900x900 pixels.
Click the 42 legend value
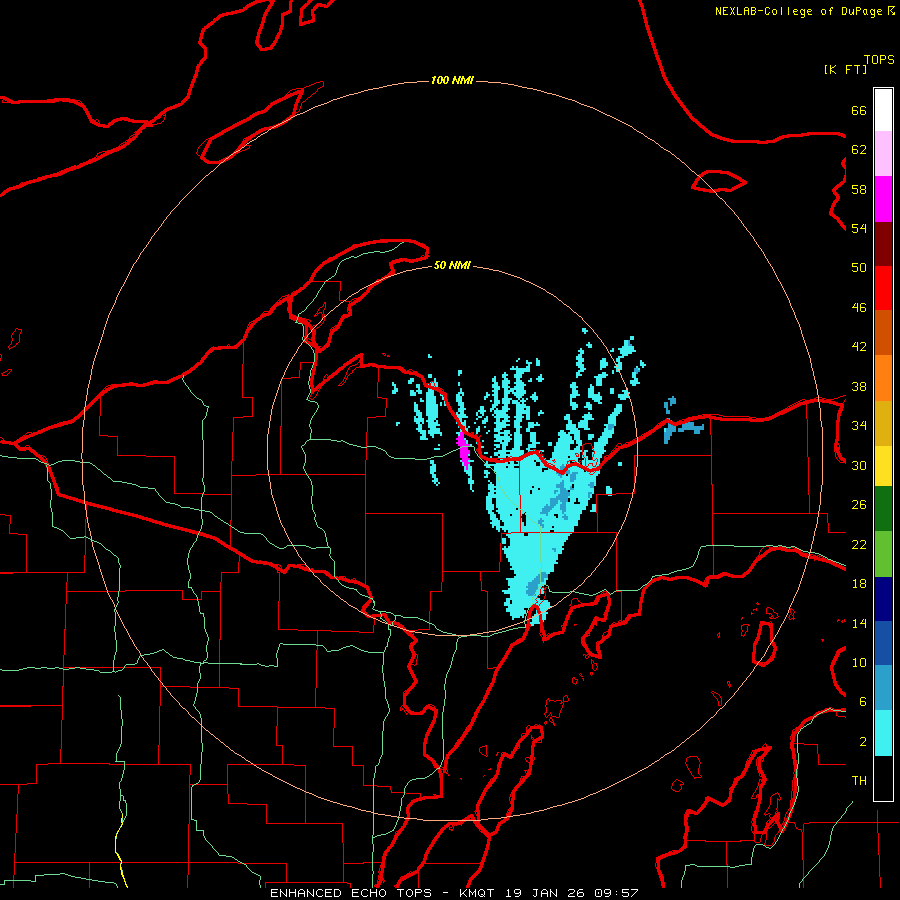(859, 347)
